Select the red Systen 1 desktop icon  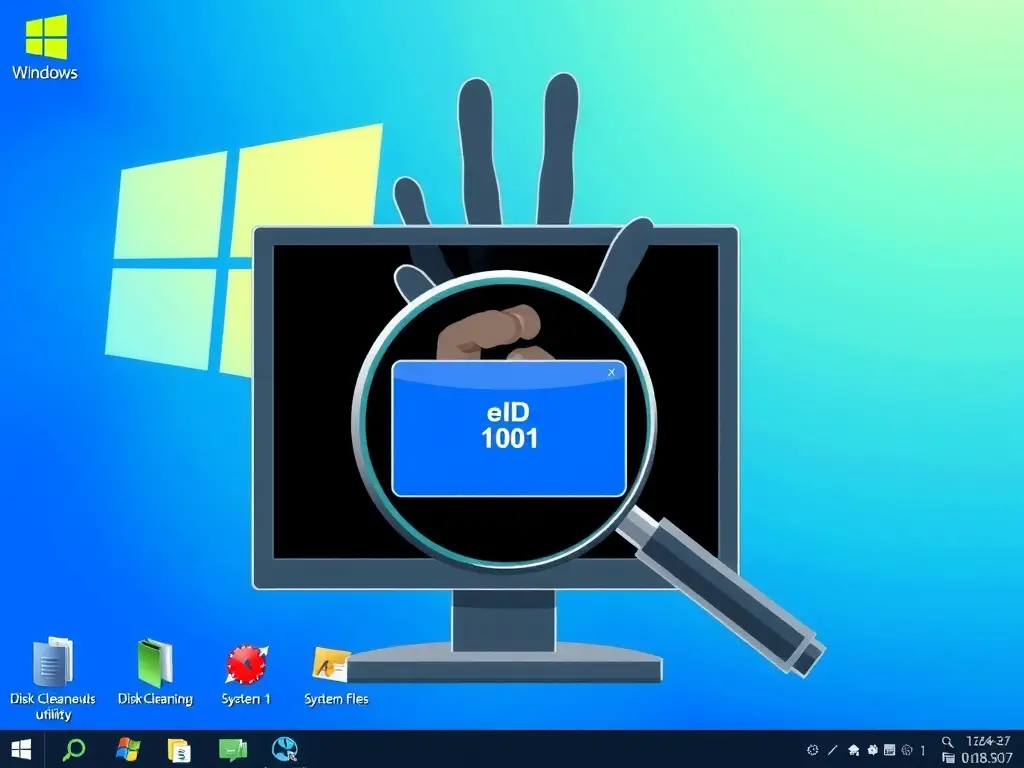pos(246,675)
